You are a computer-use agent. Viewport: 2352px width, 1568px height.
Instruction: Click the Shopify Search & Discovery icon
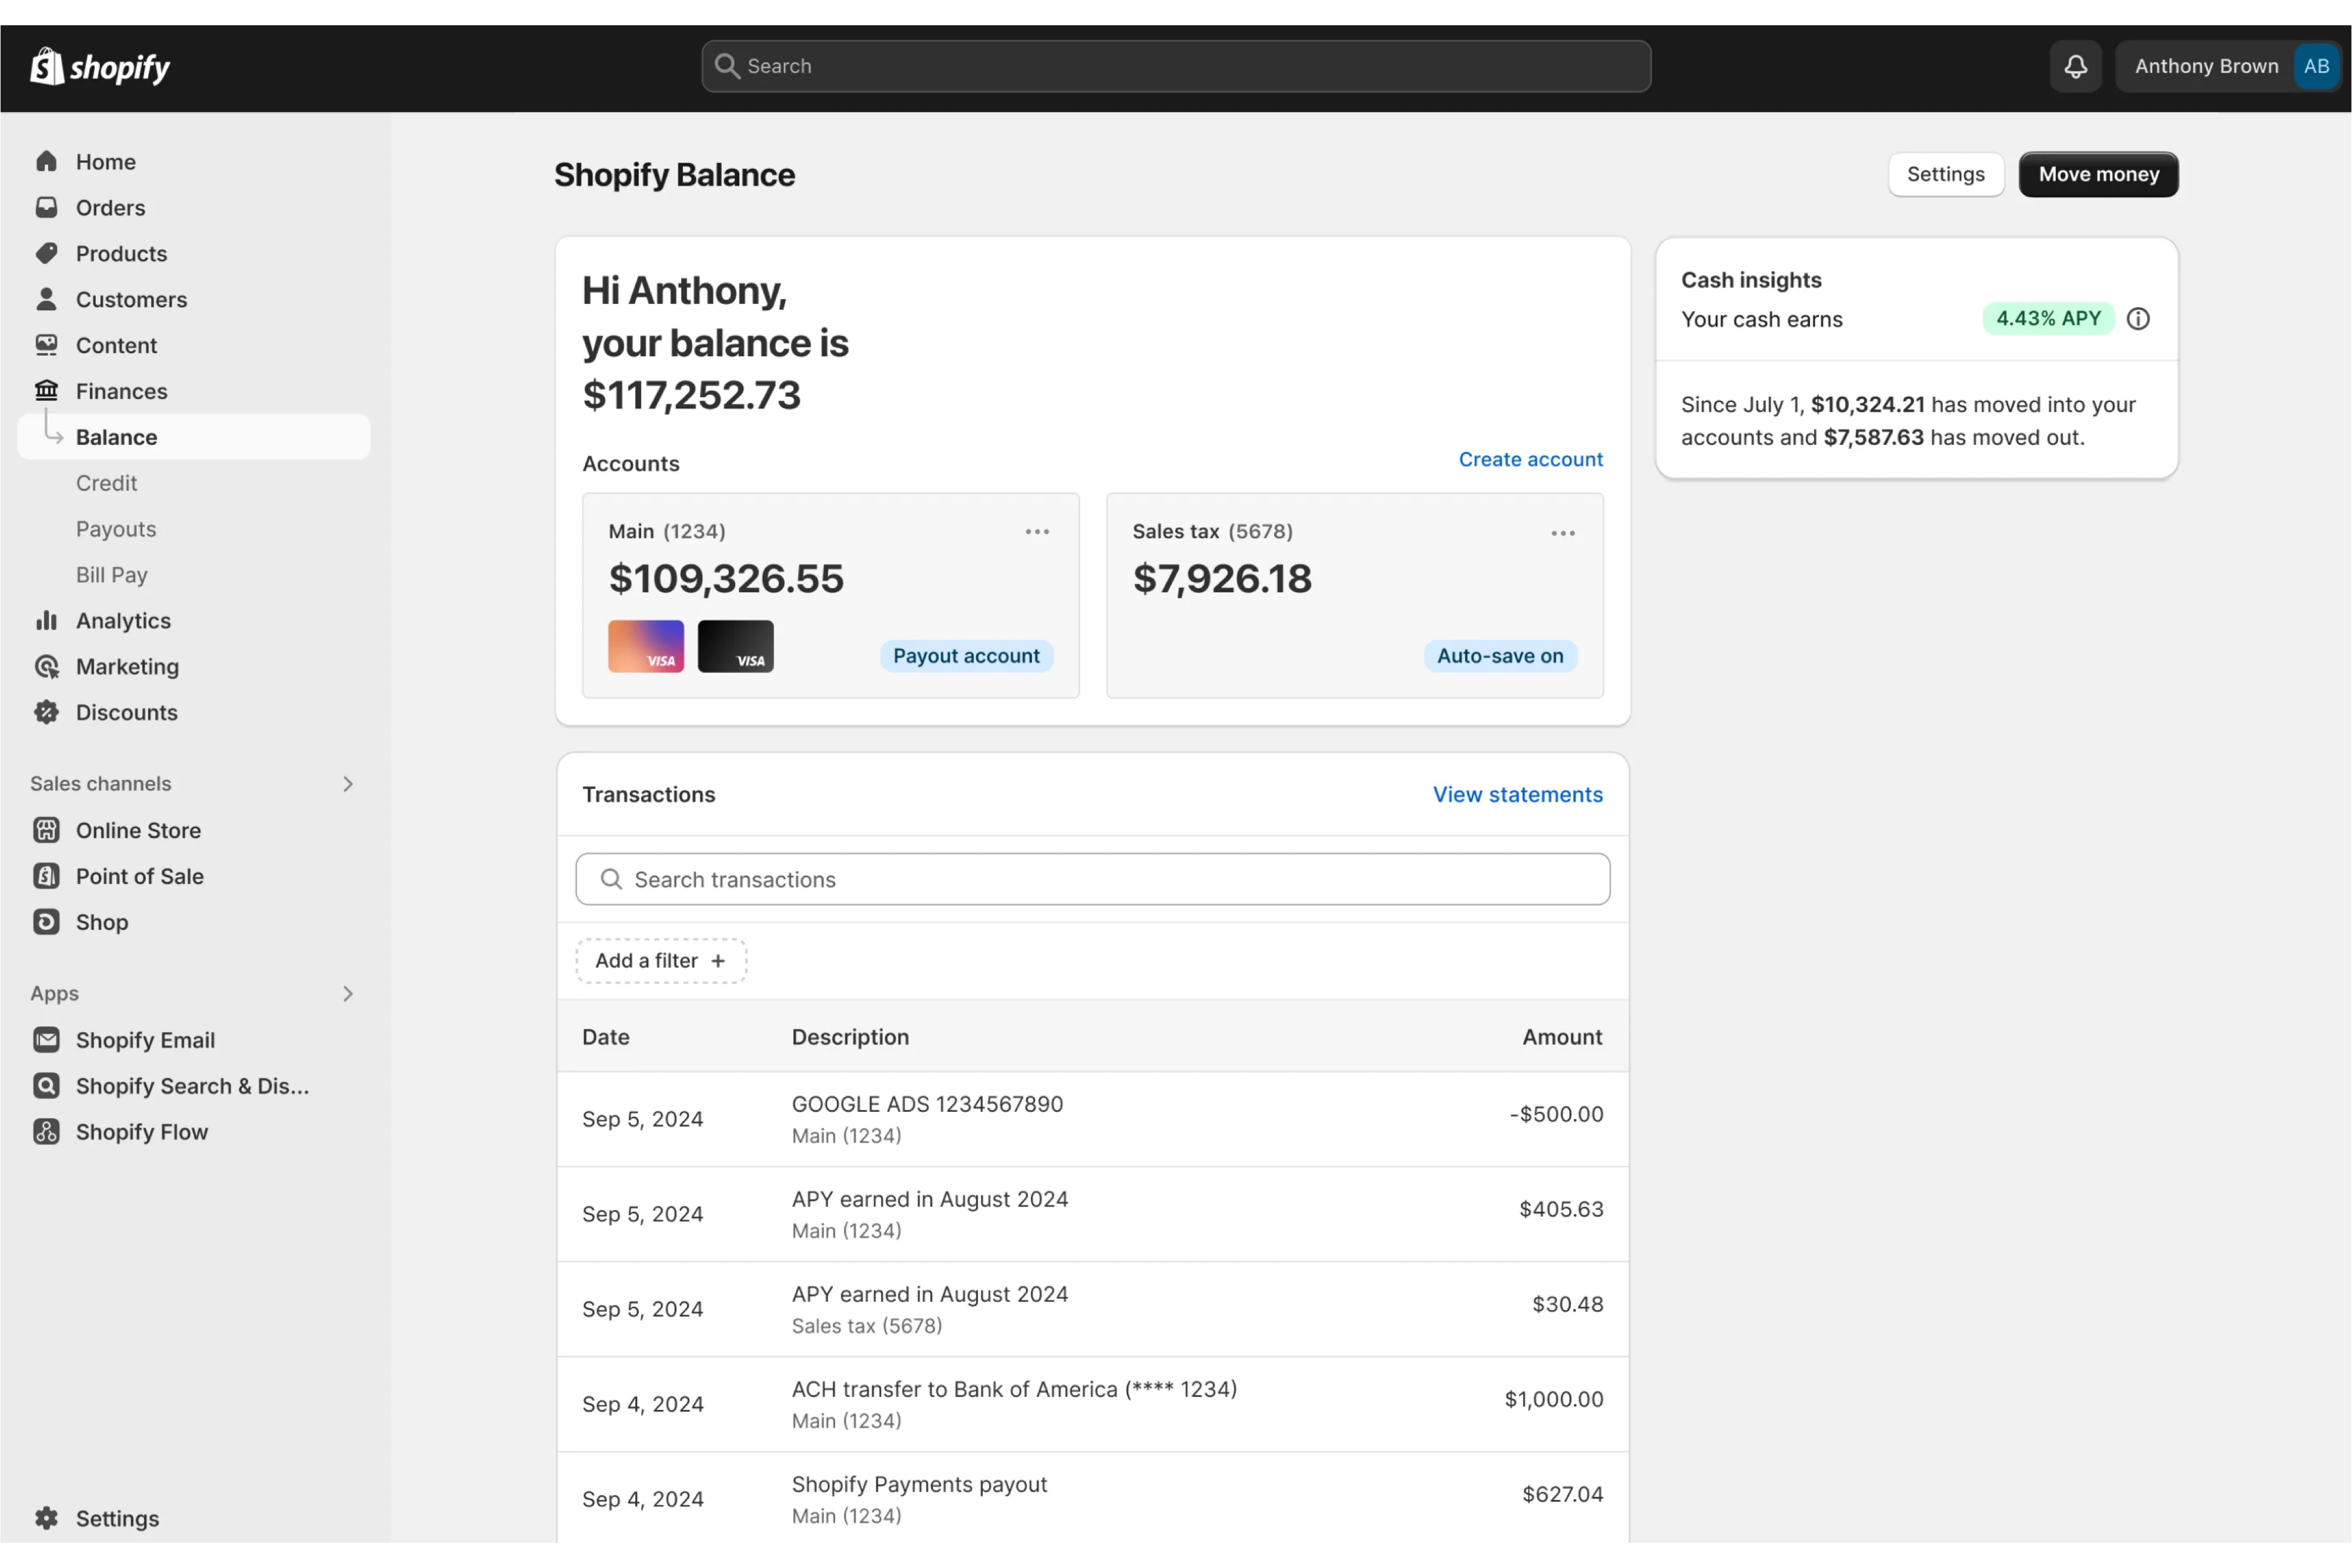click(x=46, y=1087)
